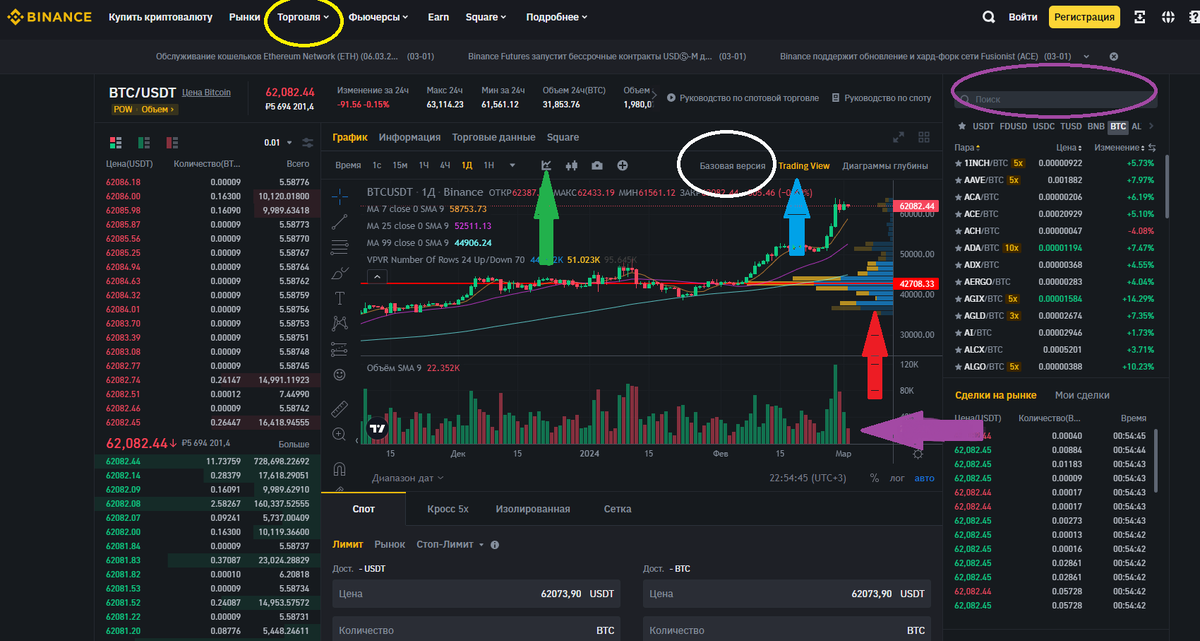1200x641 pixels.
Task: Select the ruler measure tool
Action: (340, 408)
